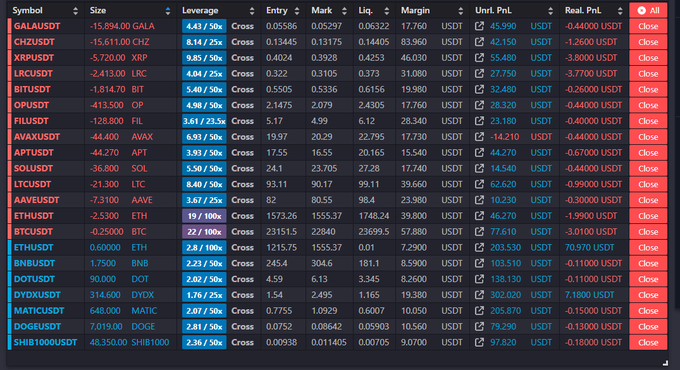Open share icon for AAVEUSDT unrealized PnL
The width and height of the screenshot is (680, 370).
click(x=479, y=200)
